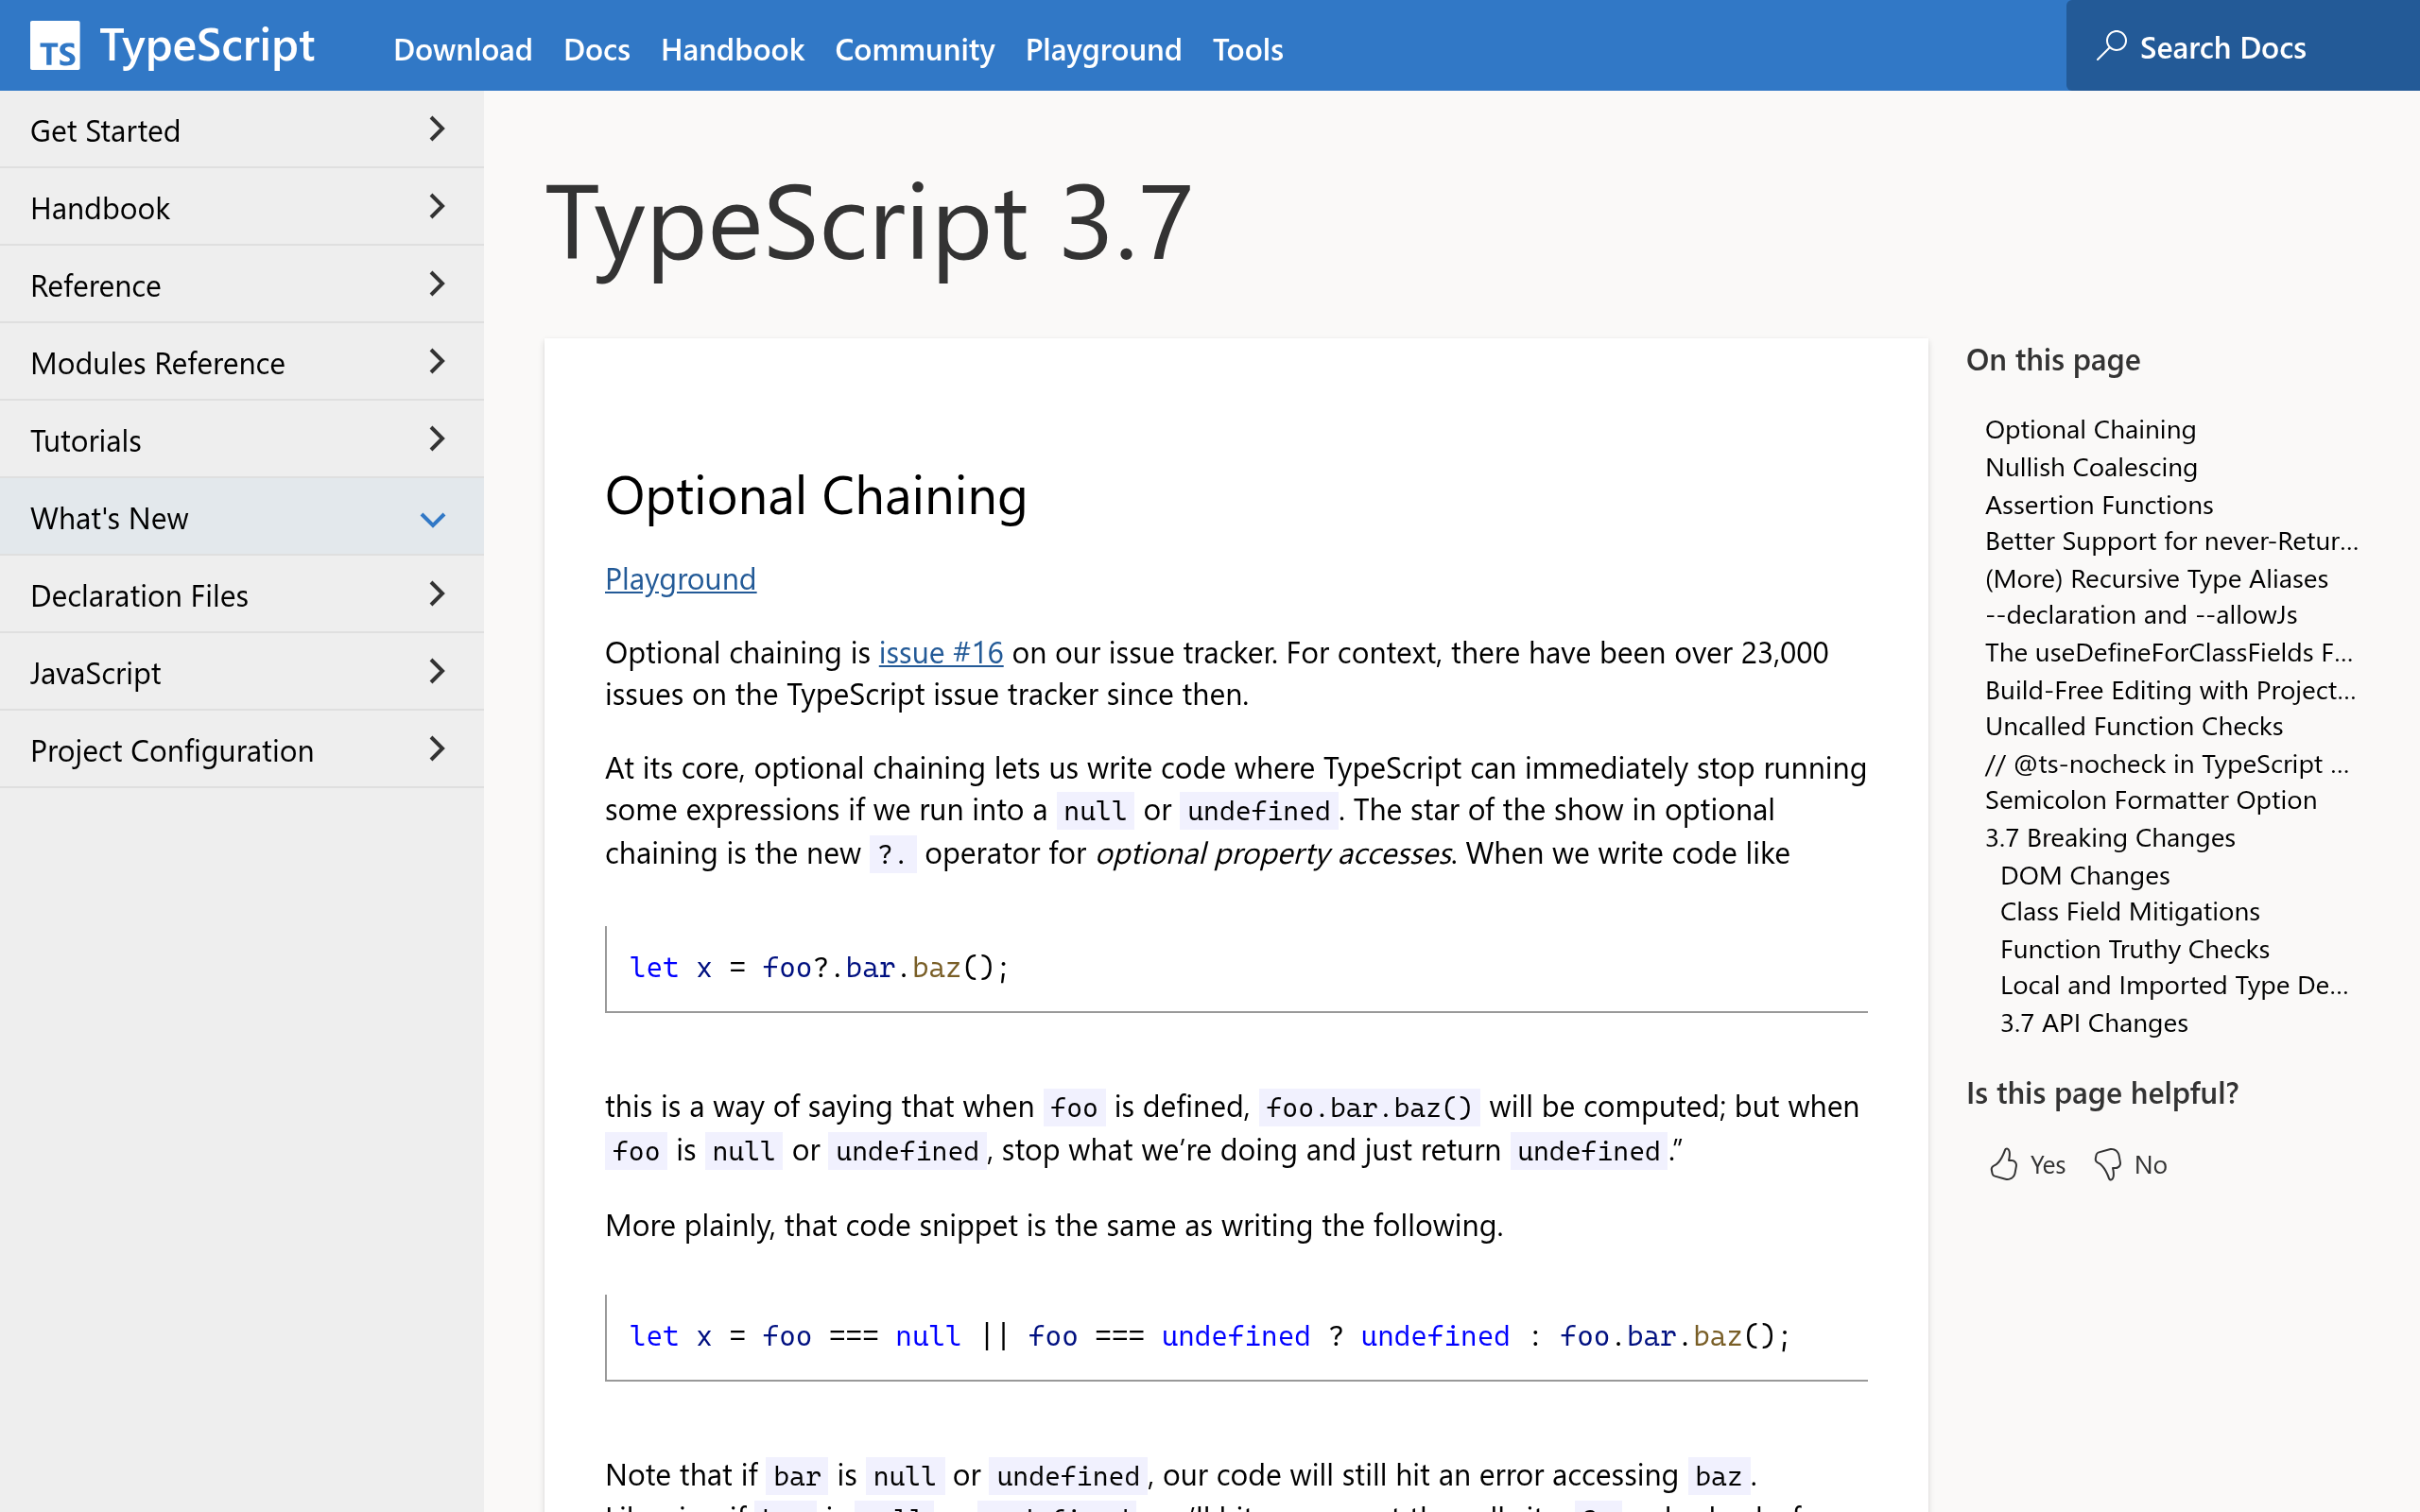2420x1512 pixels.
Task: Jump to Function Truthy Checks subsection
Action: pos(2135,948)
